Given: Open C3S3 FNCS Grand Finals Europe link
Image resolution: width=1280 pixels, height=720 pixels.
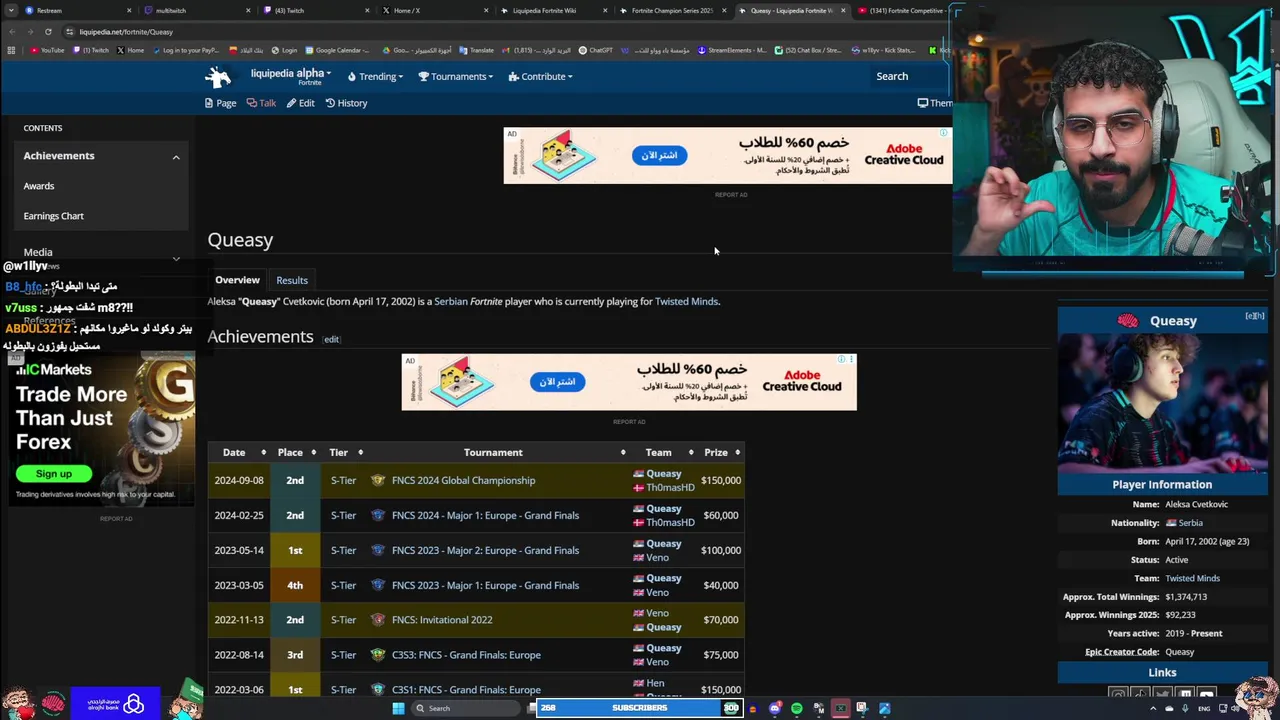Looking at the screenshot, I should tap(466, 655).
